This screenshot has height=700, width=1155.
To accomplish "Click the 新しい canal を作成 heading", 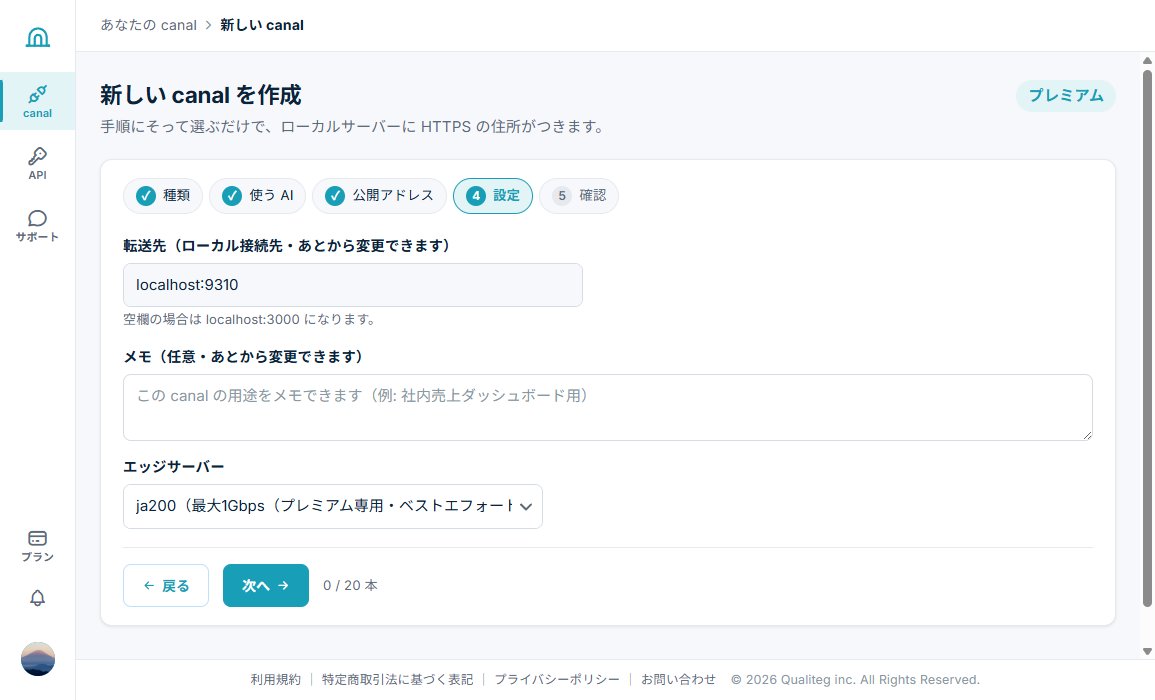I will pyautogui.click(x=200, y=95).
